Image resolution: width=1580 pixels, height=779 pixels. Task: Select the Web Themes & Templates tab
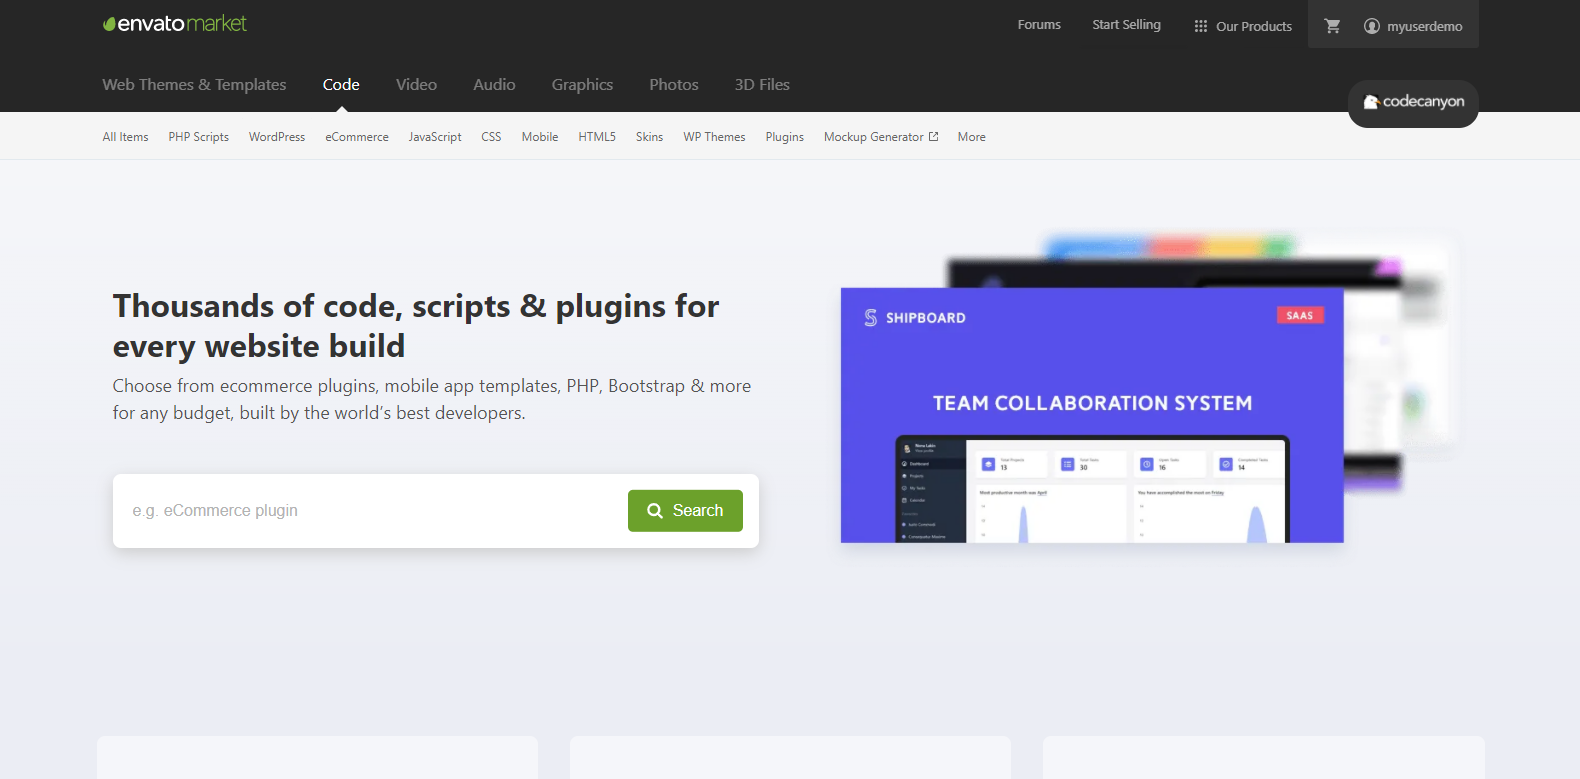pyautogui.click(x=194, y=85)
